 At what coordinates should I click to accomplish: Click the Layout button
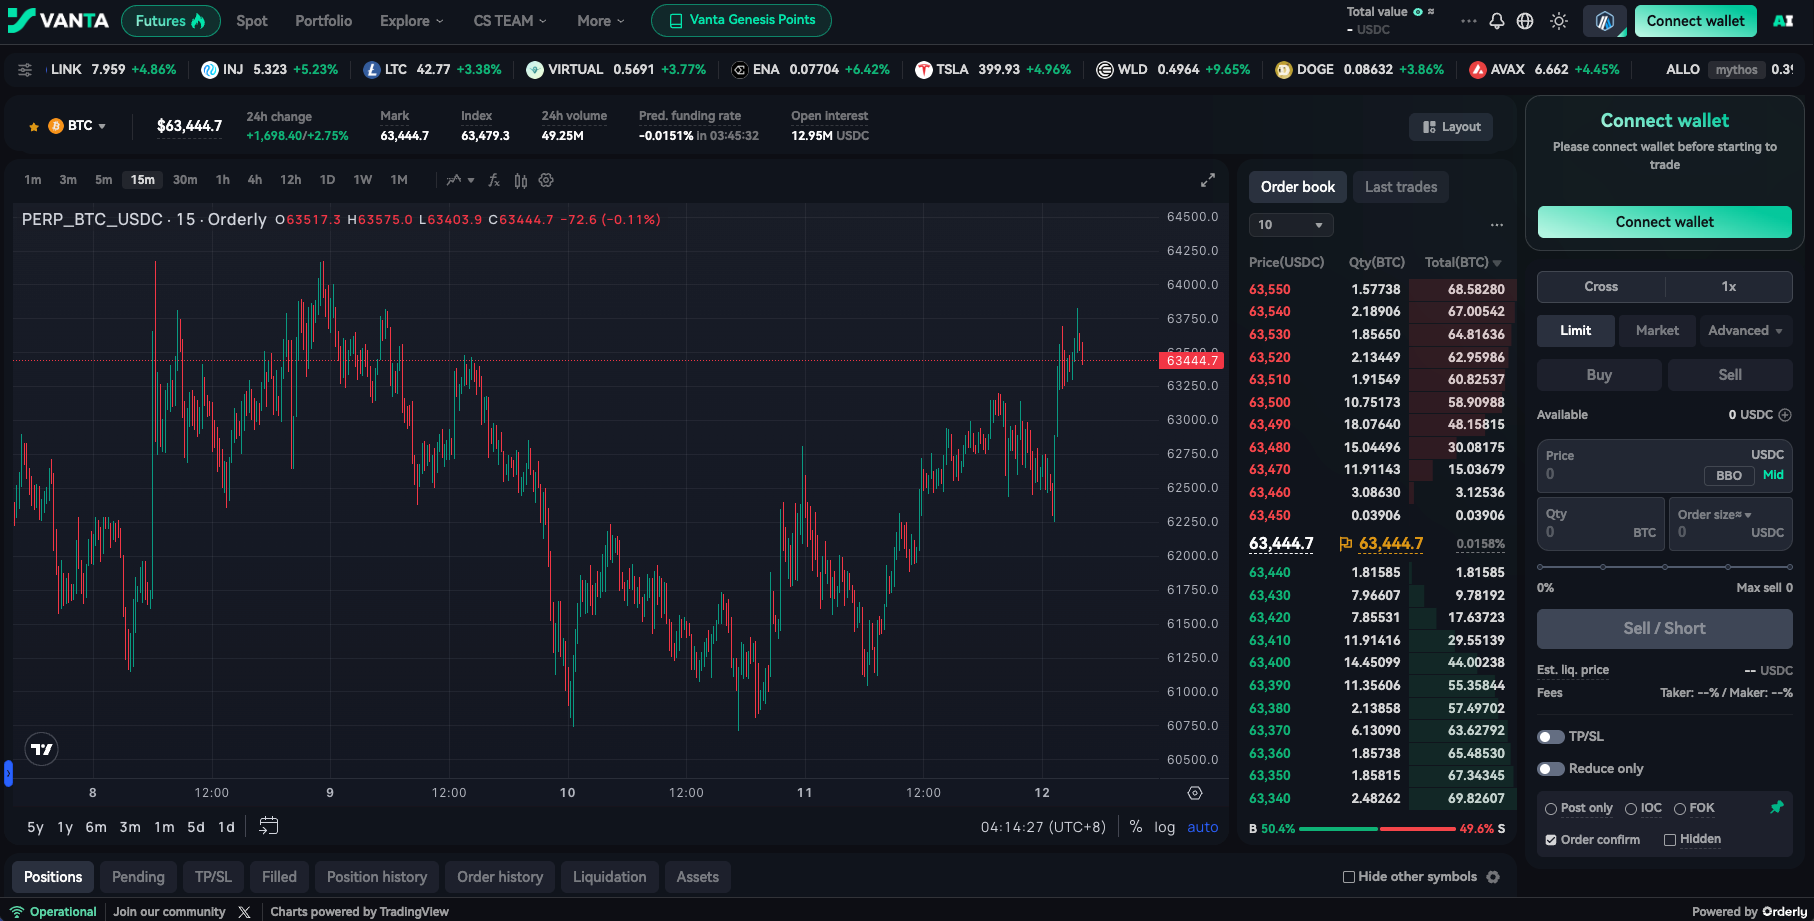pos(1452,127)
